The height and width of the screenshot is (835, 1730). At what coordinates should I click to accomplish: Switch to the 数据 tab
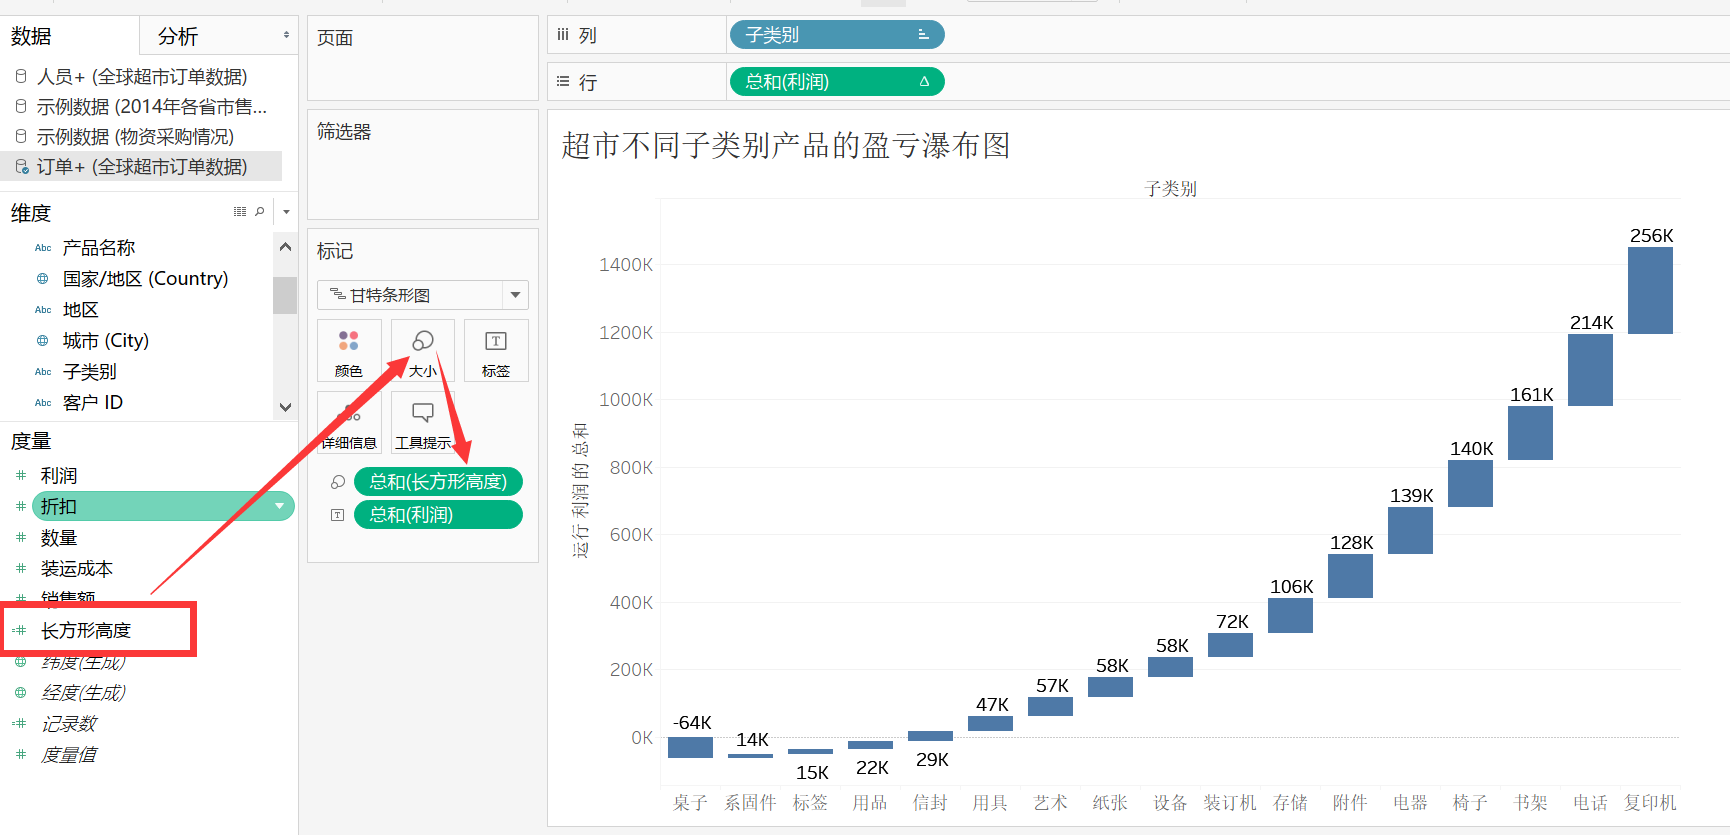tap(31, 36)
